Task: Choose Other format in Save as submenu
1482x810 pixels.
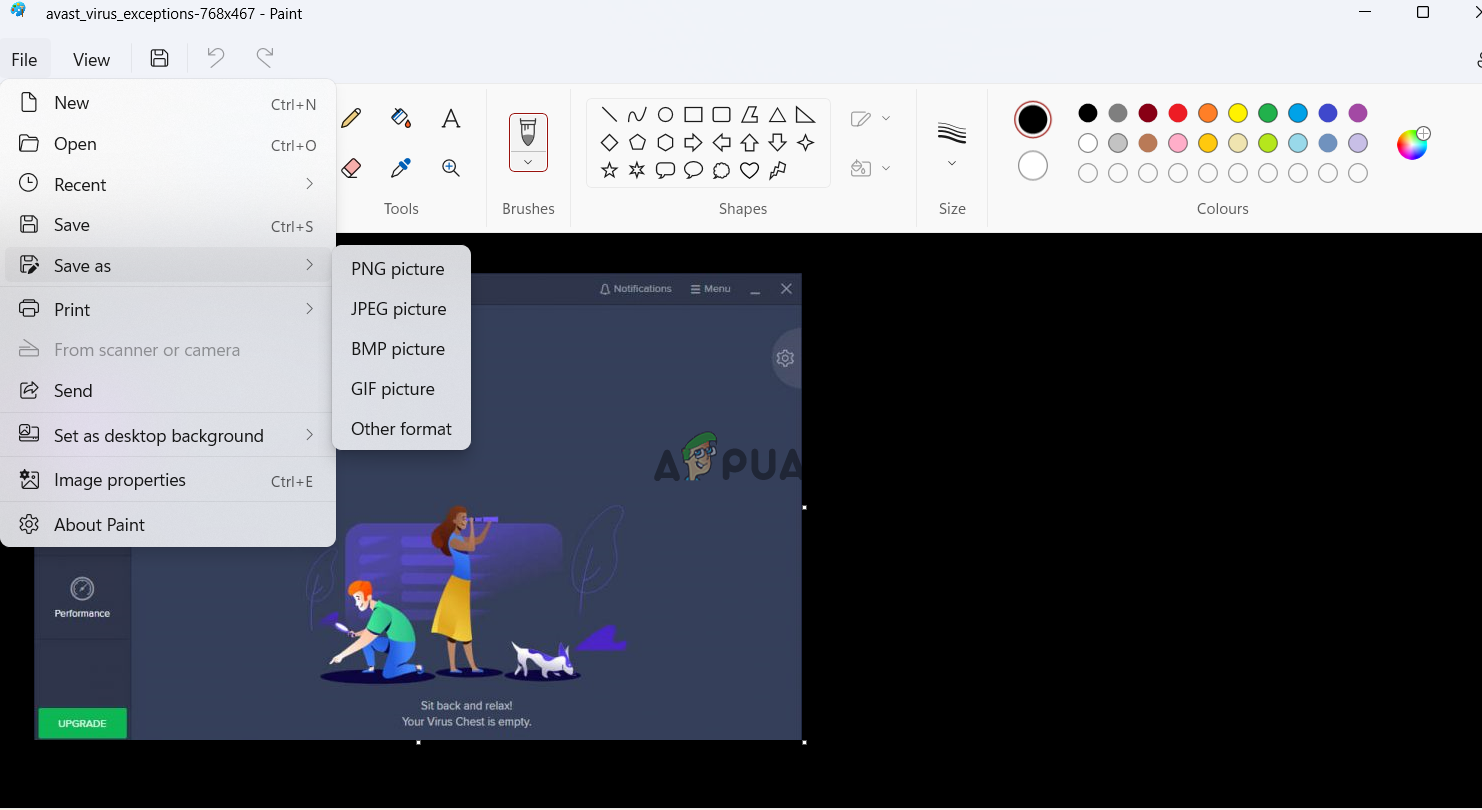Action: coord(401,429)
